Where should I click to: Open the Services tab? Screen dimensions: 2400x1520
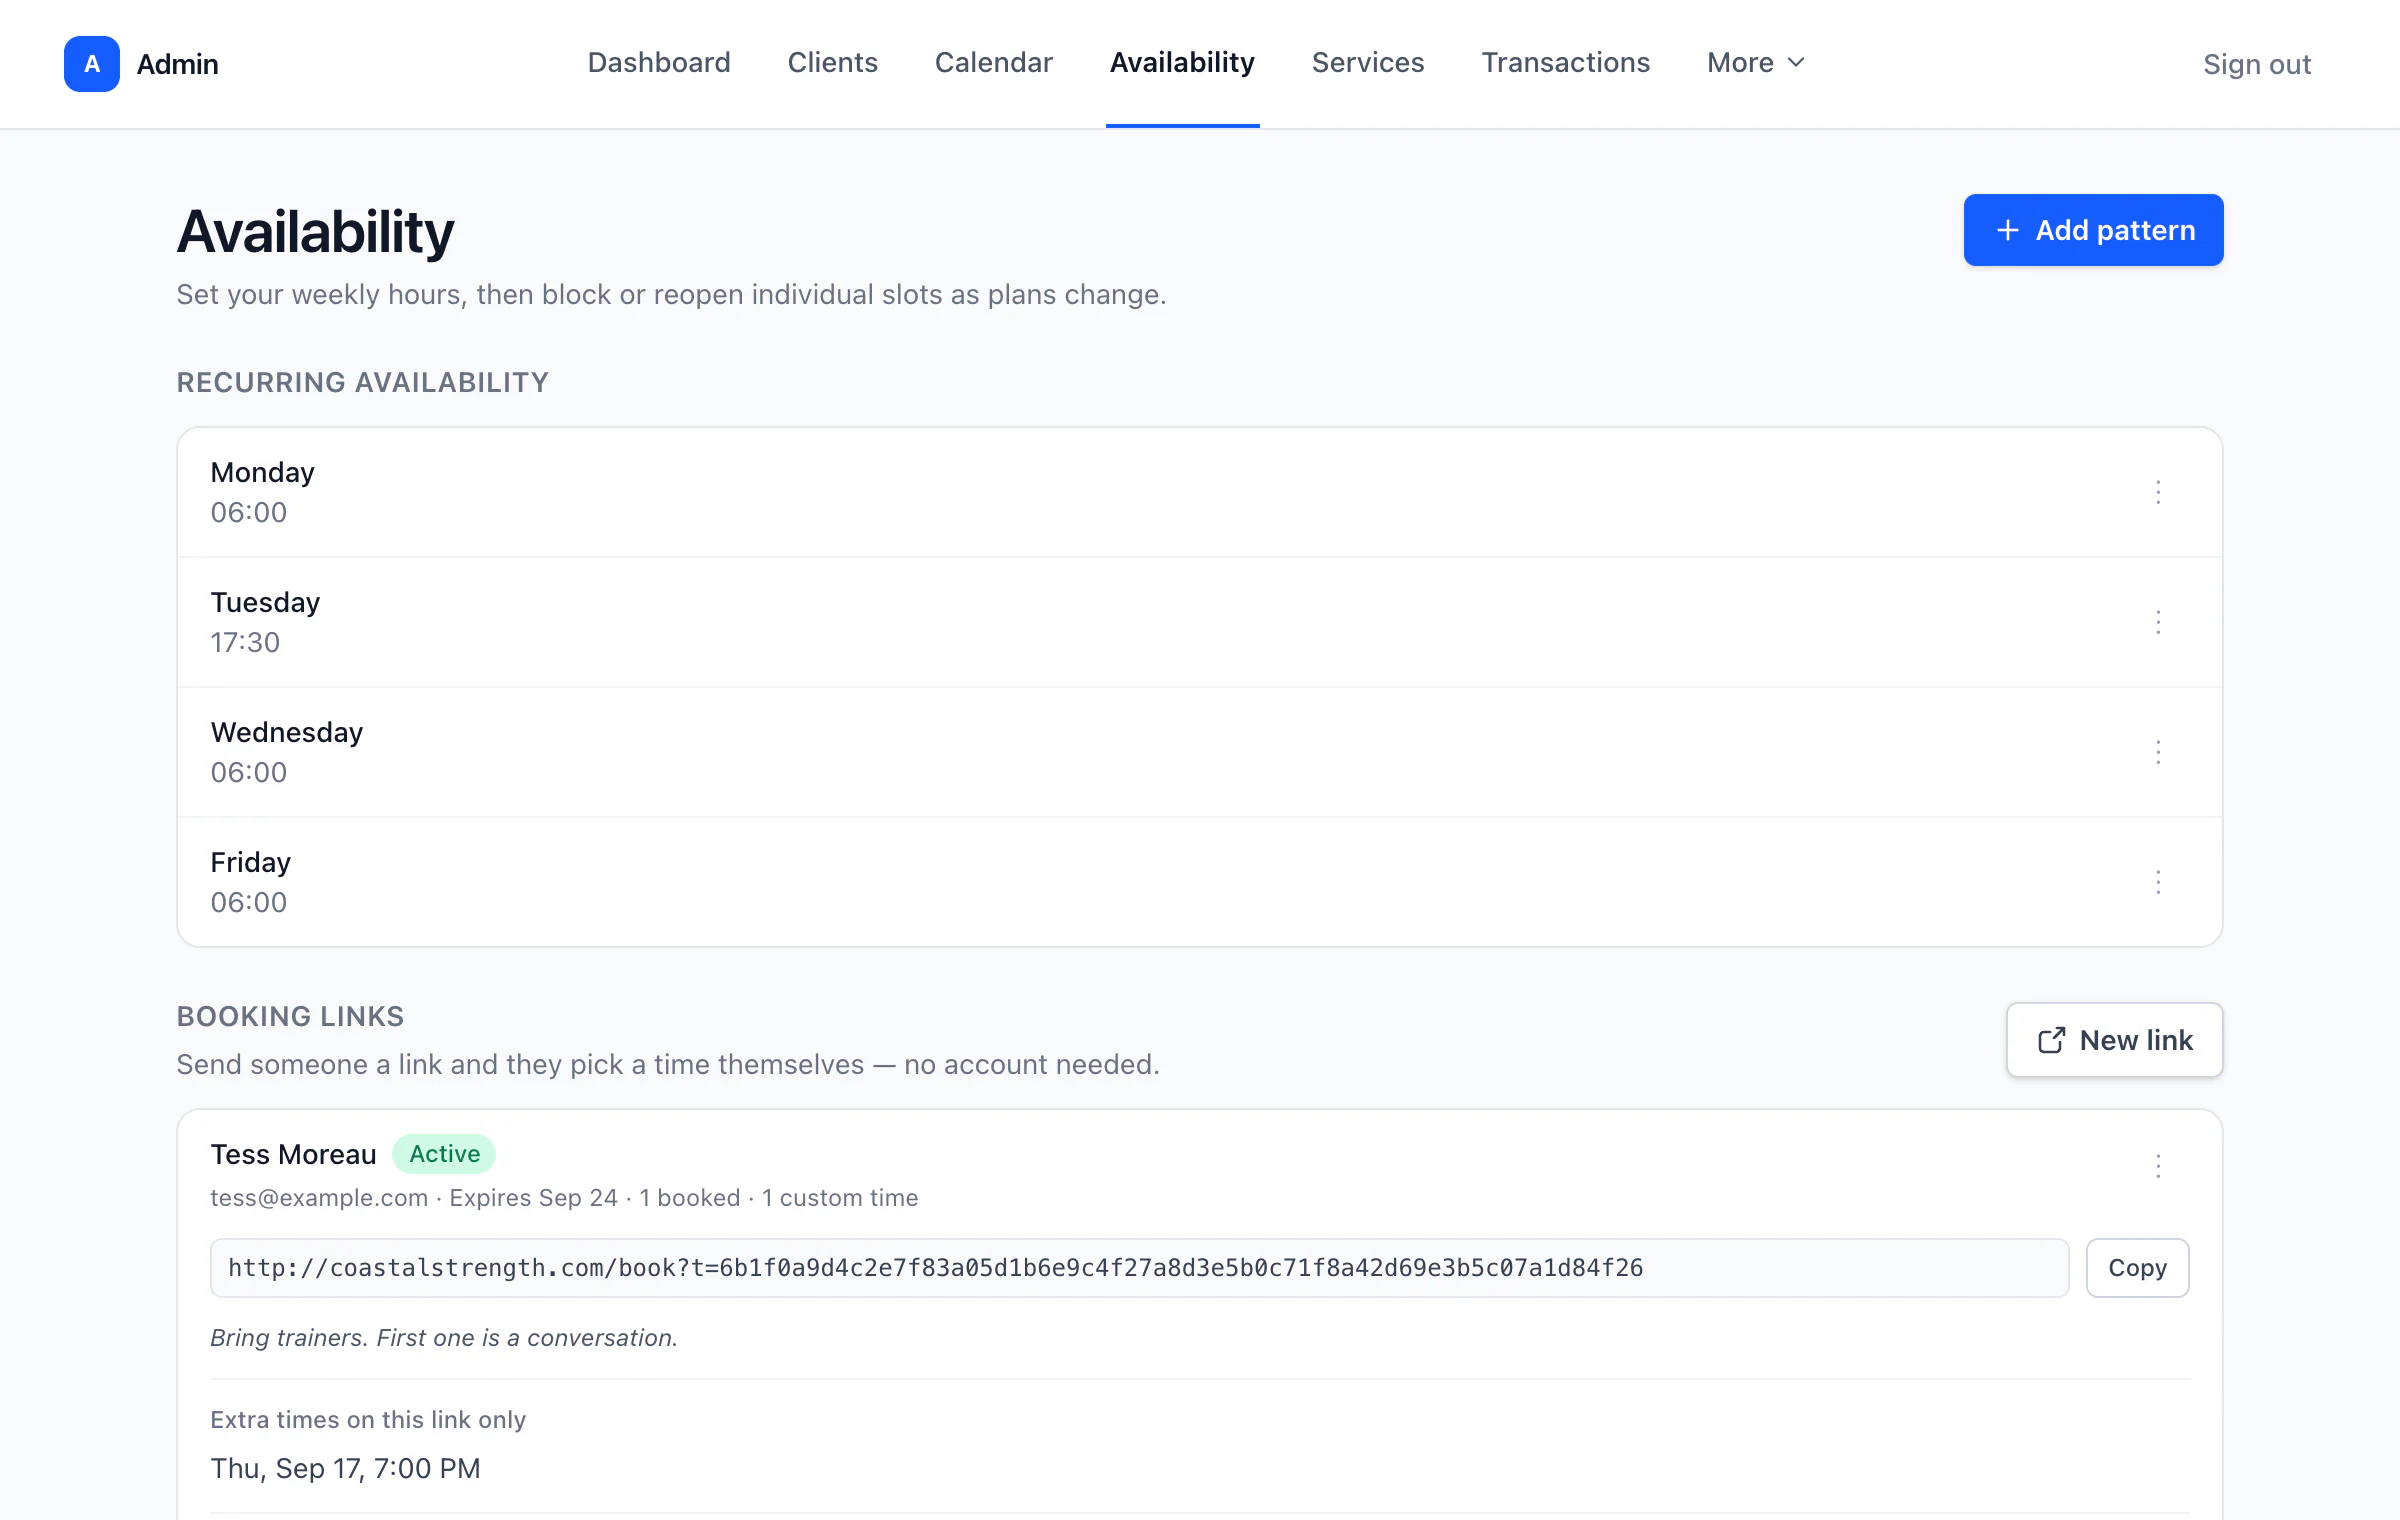1368,62
